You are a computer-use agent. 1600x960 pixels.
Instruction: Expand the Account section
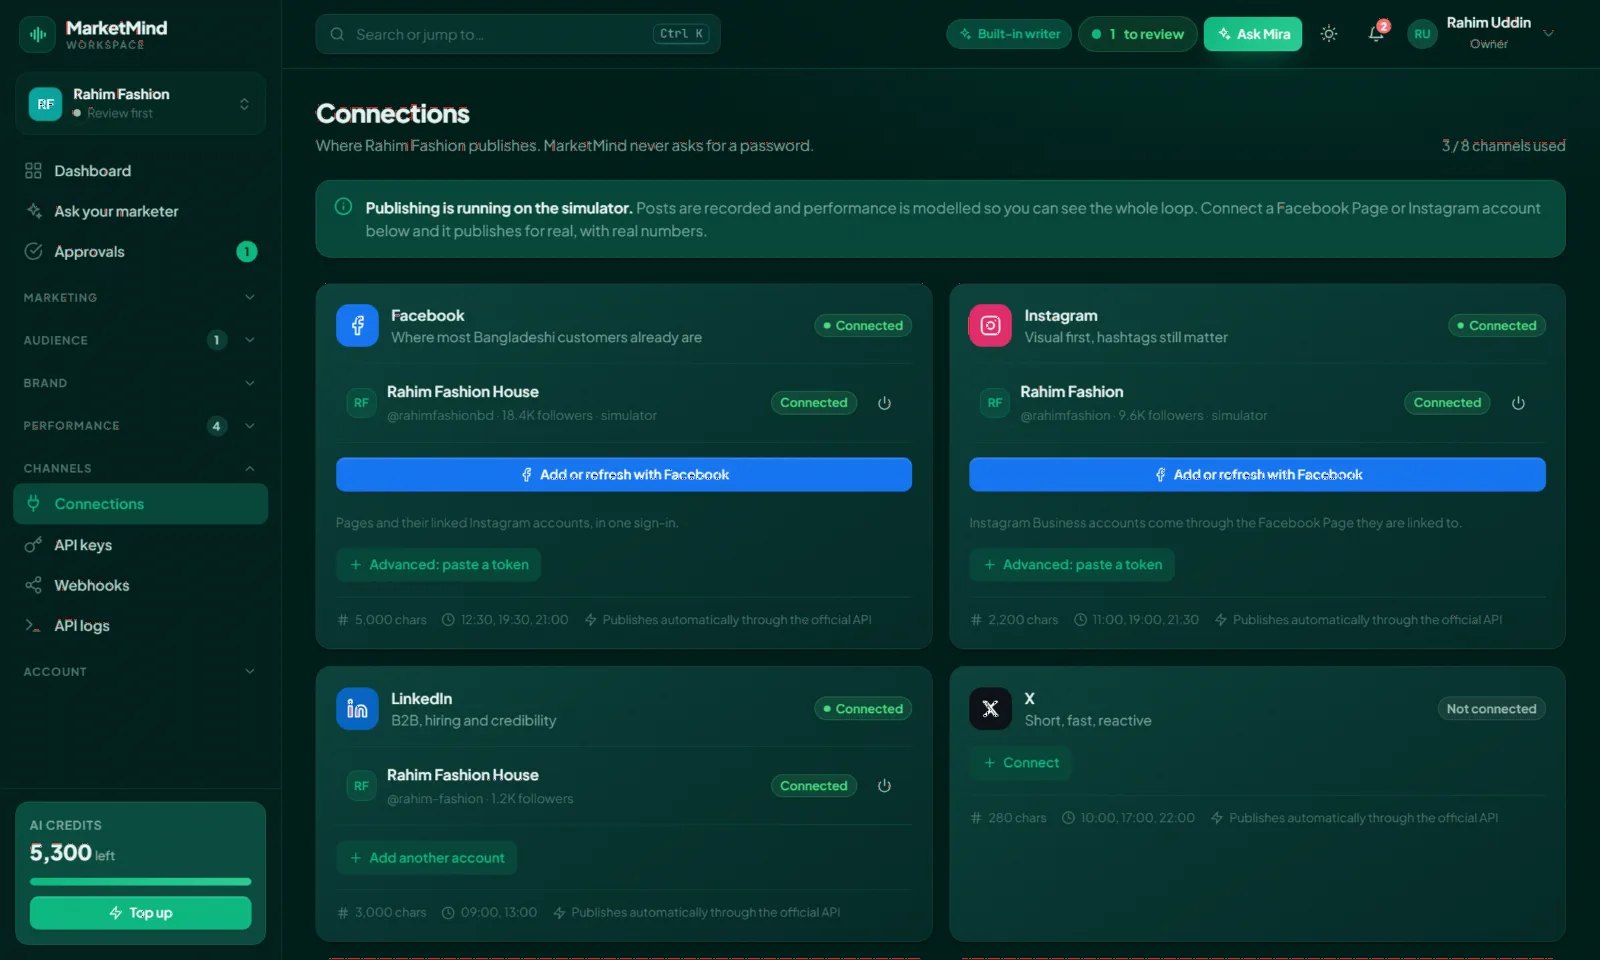(140, 672)
